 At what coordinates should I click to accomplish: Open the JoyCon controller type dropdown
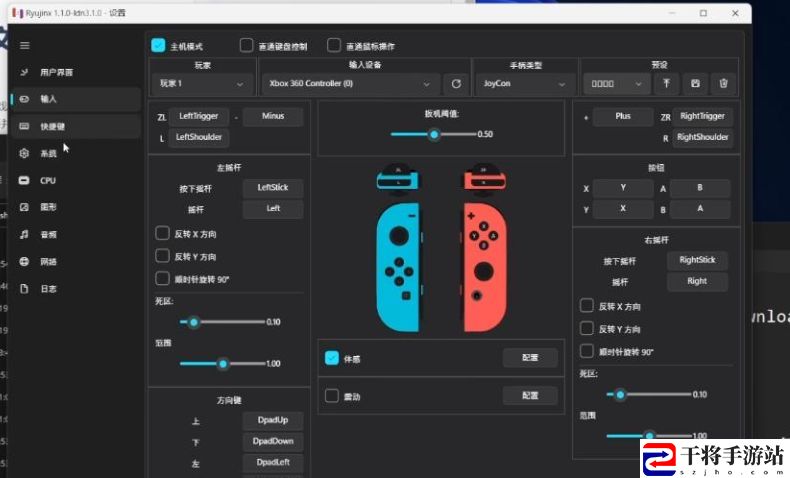(524, 84)
